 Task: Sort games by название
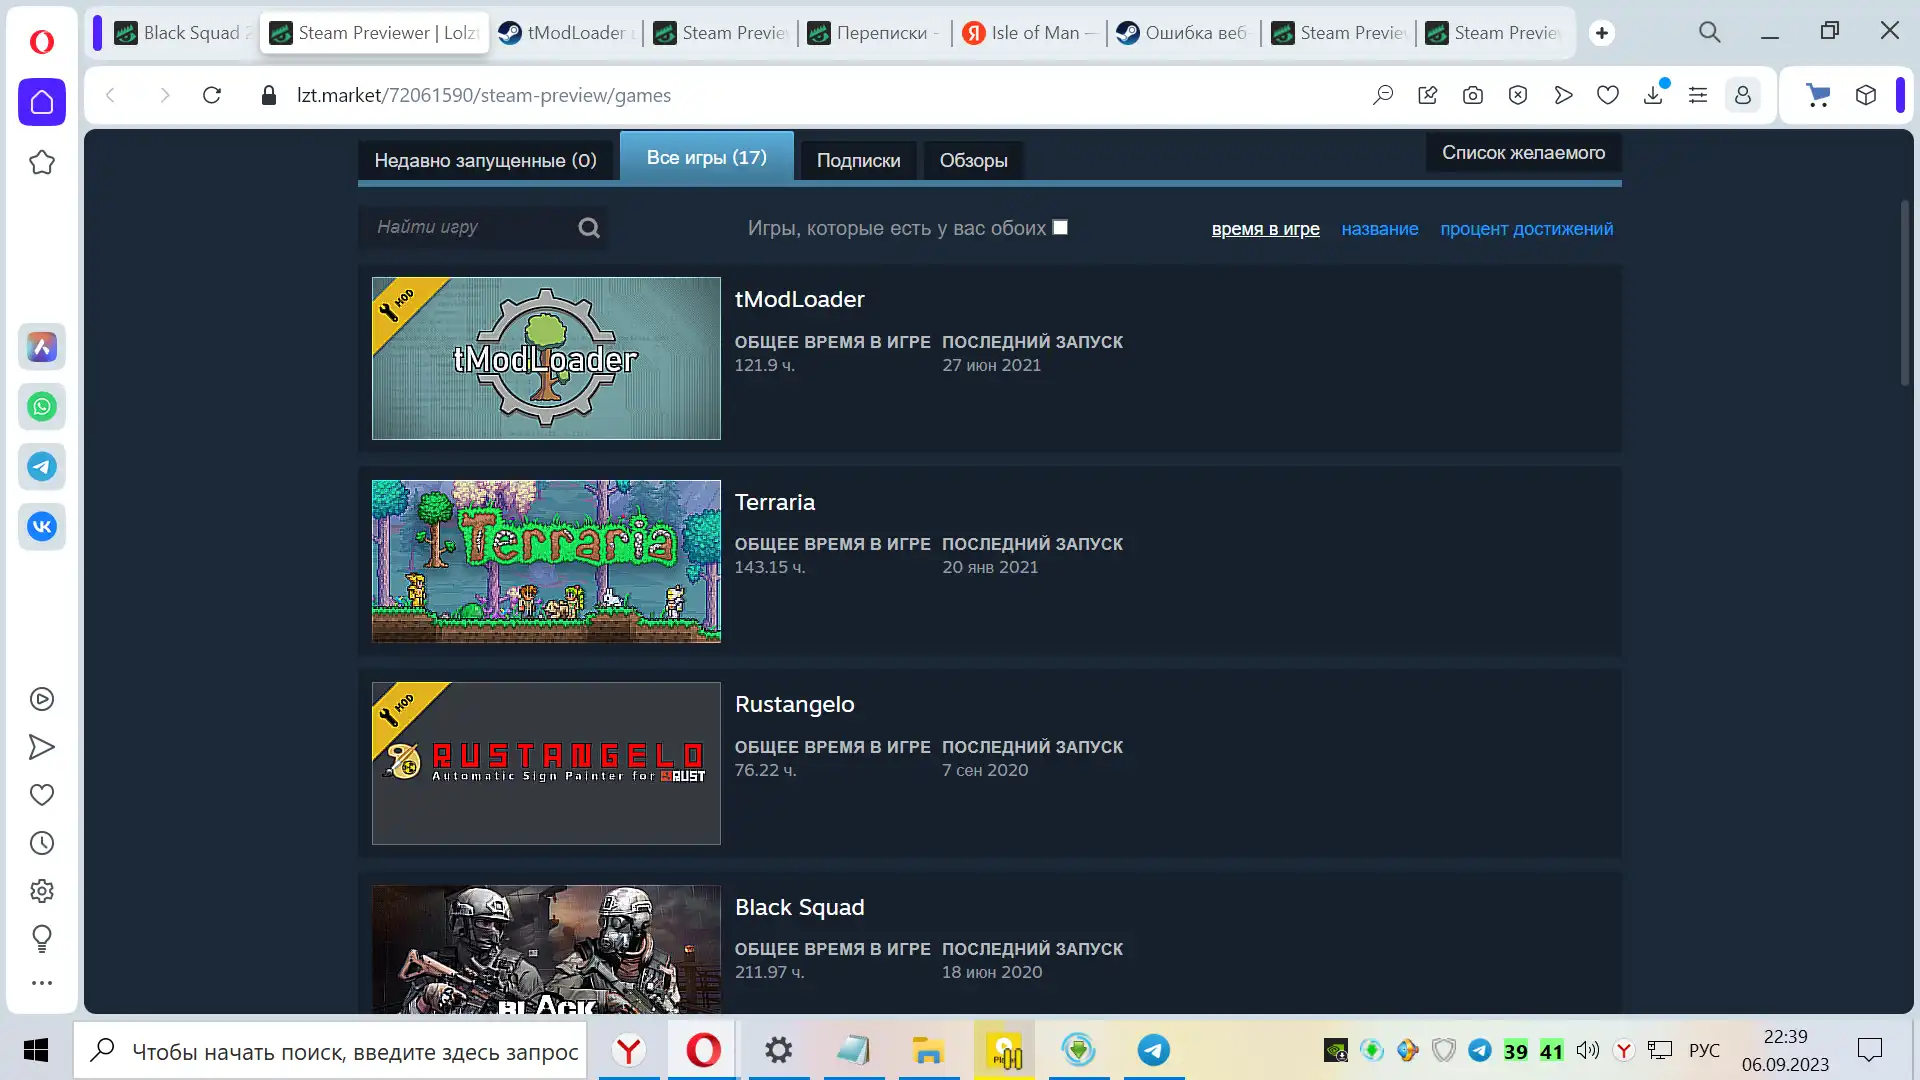pos(1379,229)
